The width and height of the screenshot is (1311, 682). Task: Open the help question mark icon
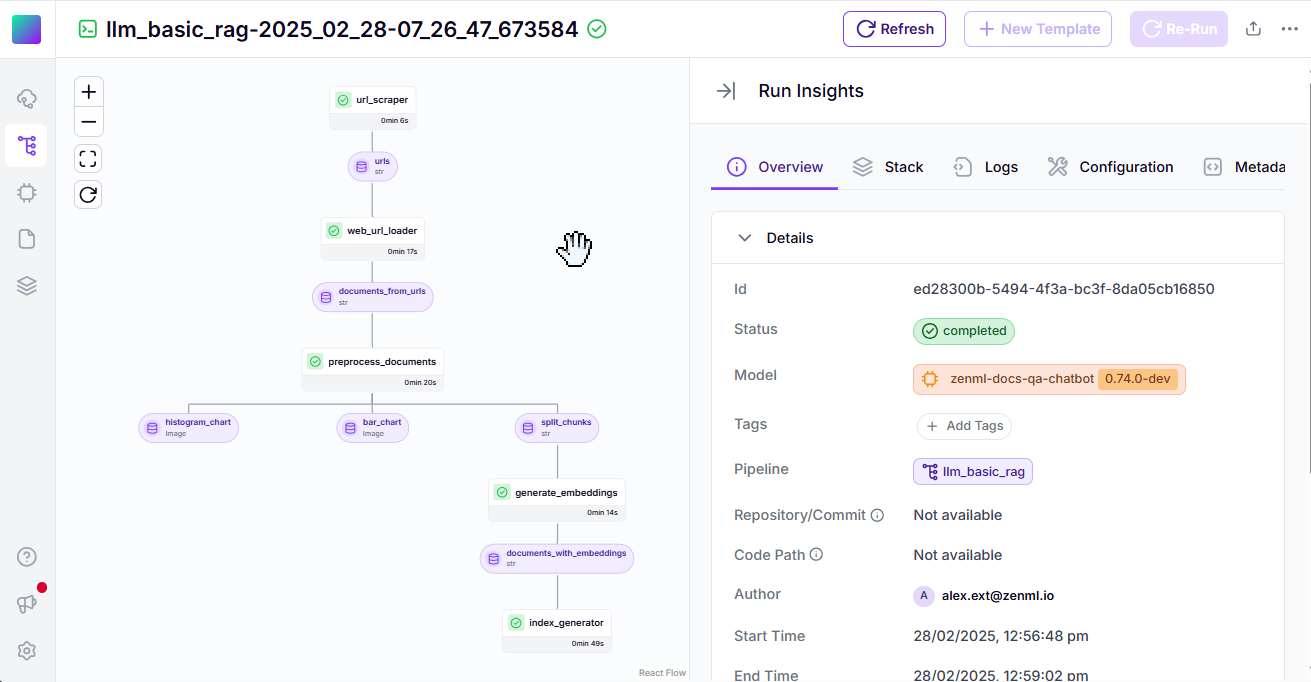click(x=27, y=557)
